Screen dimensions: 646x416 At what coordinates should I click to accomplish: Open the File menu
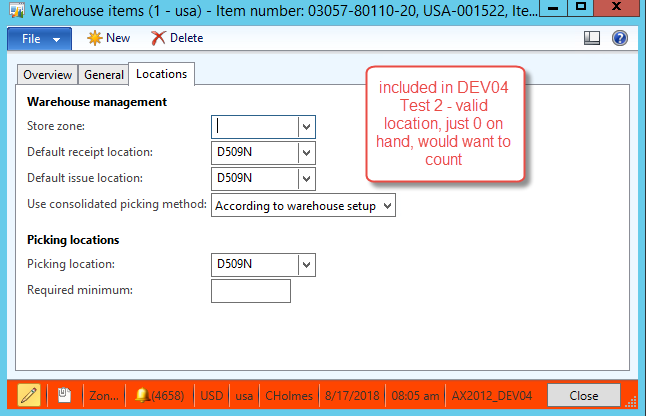(x=40, y=39)
